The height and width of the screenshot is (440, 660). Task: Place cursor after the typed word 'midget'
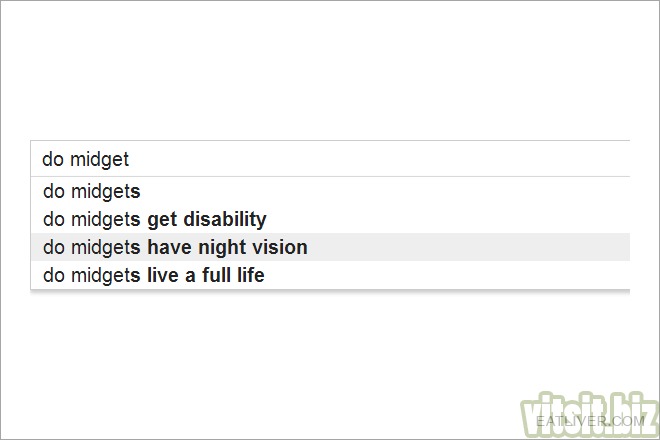[x=130, y=159]
